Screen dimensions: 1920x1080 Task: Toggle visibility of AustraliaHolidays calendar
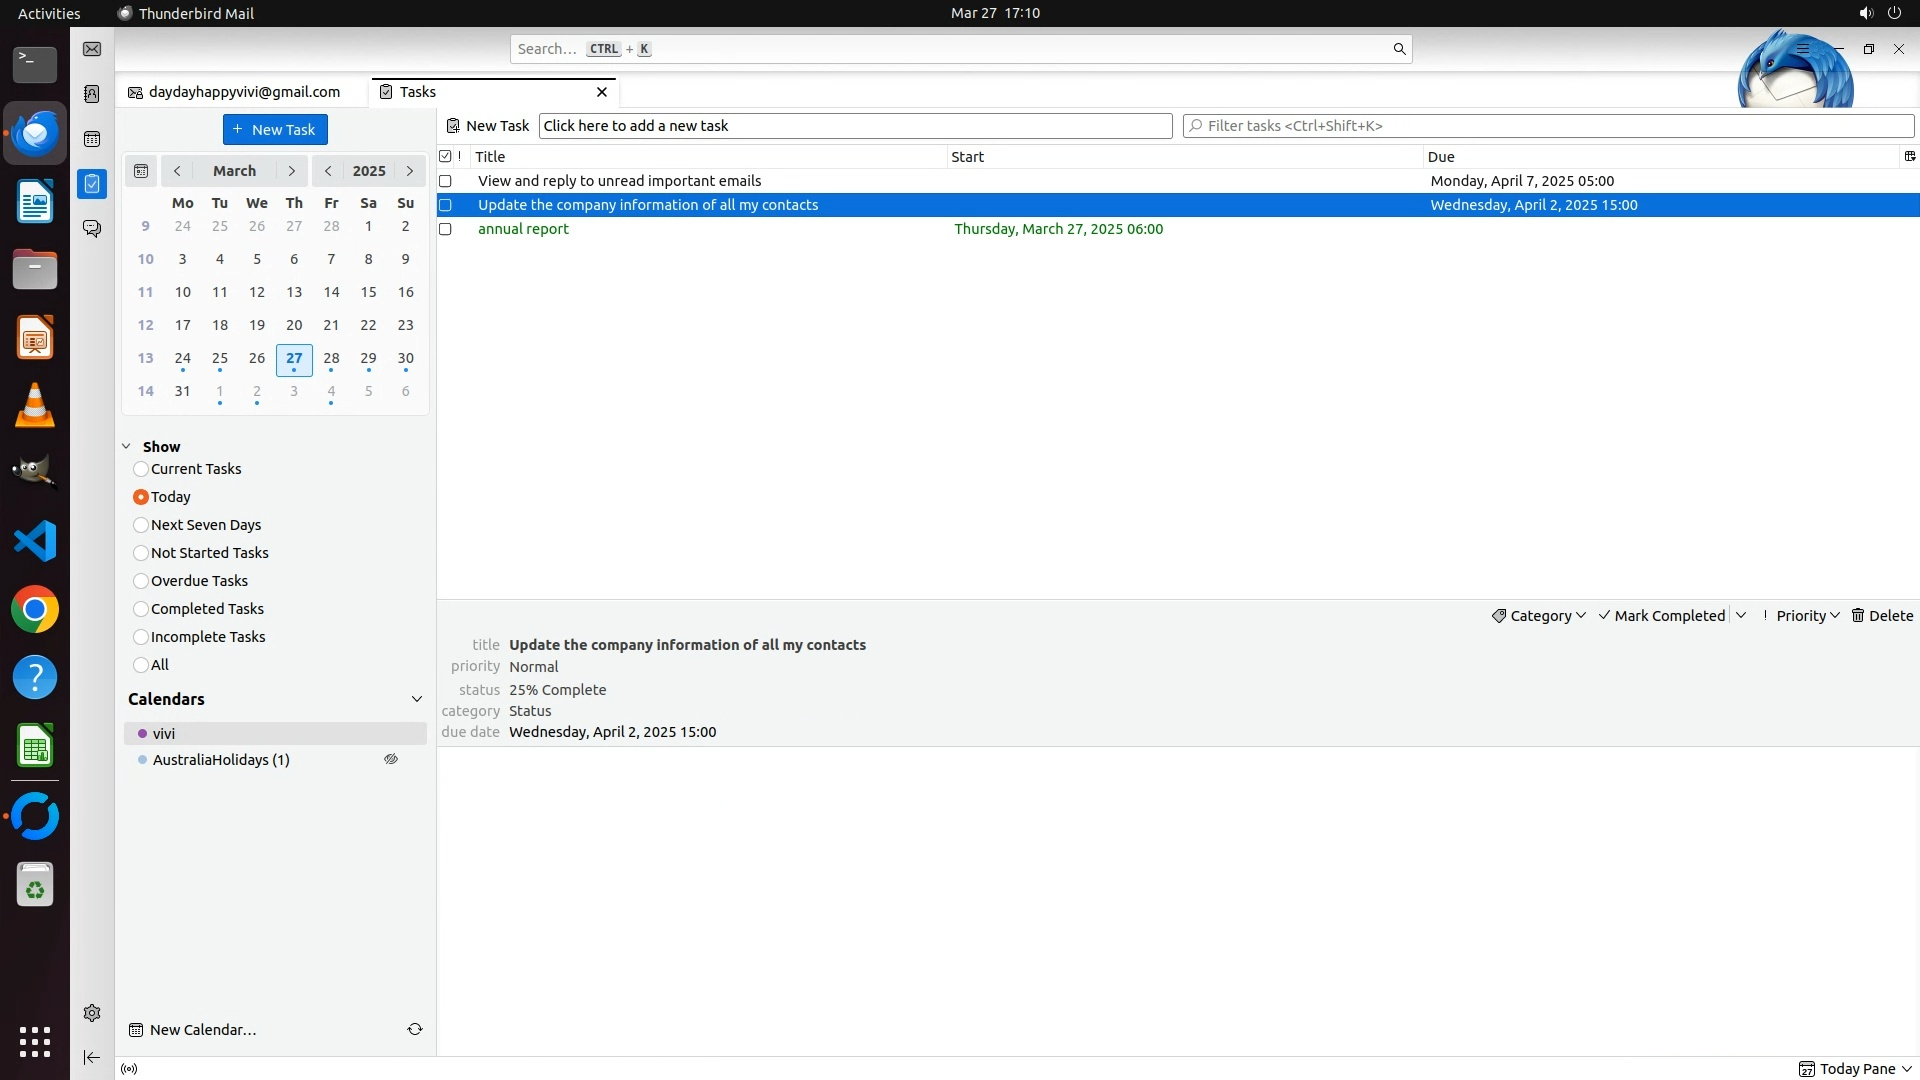[x=391, y=760]
